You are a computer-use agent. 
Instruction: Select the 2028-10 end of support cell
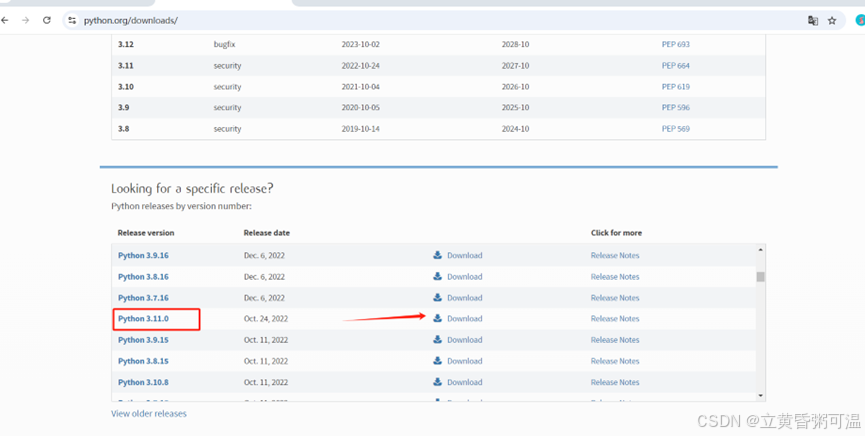pyautogui.click(x=515, y=44)
